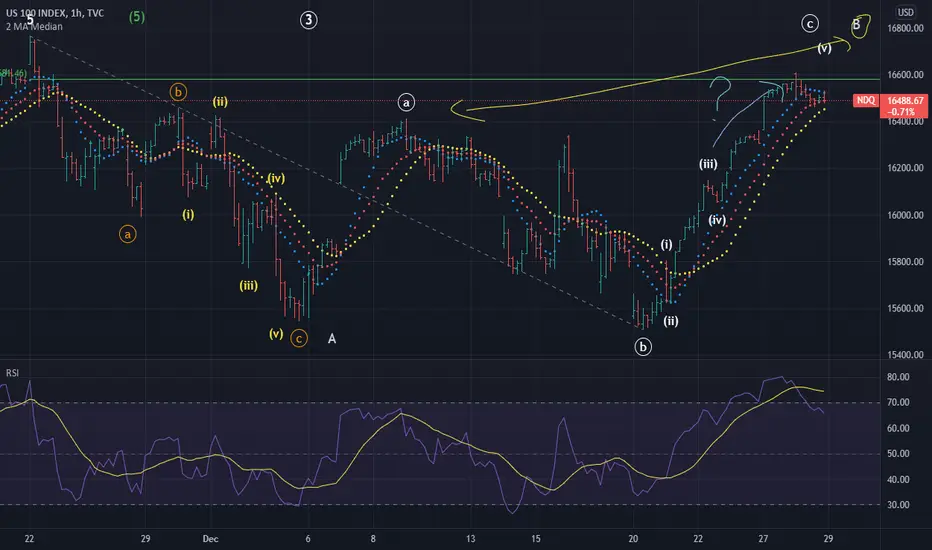Click the 16488.67 current price label
Image resolution: width=932 pixels, height=550 pixels.
click(905, 100)
